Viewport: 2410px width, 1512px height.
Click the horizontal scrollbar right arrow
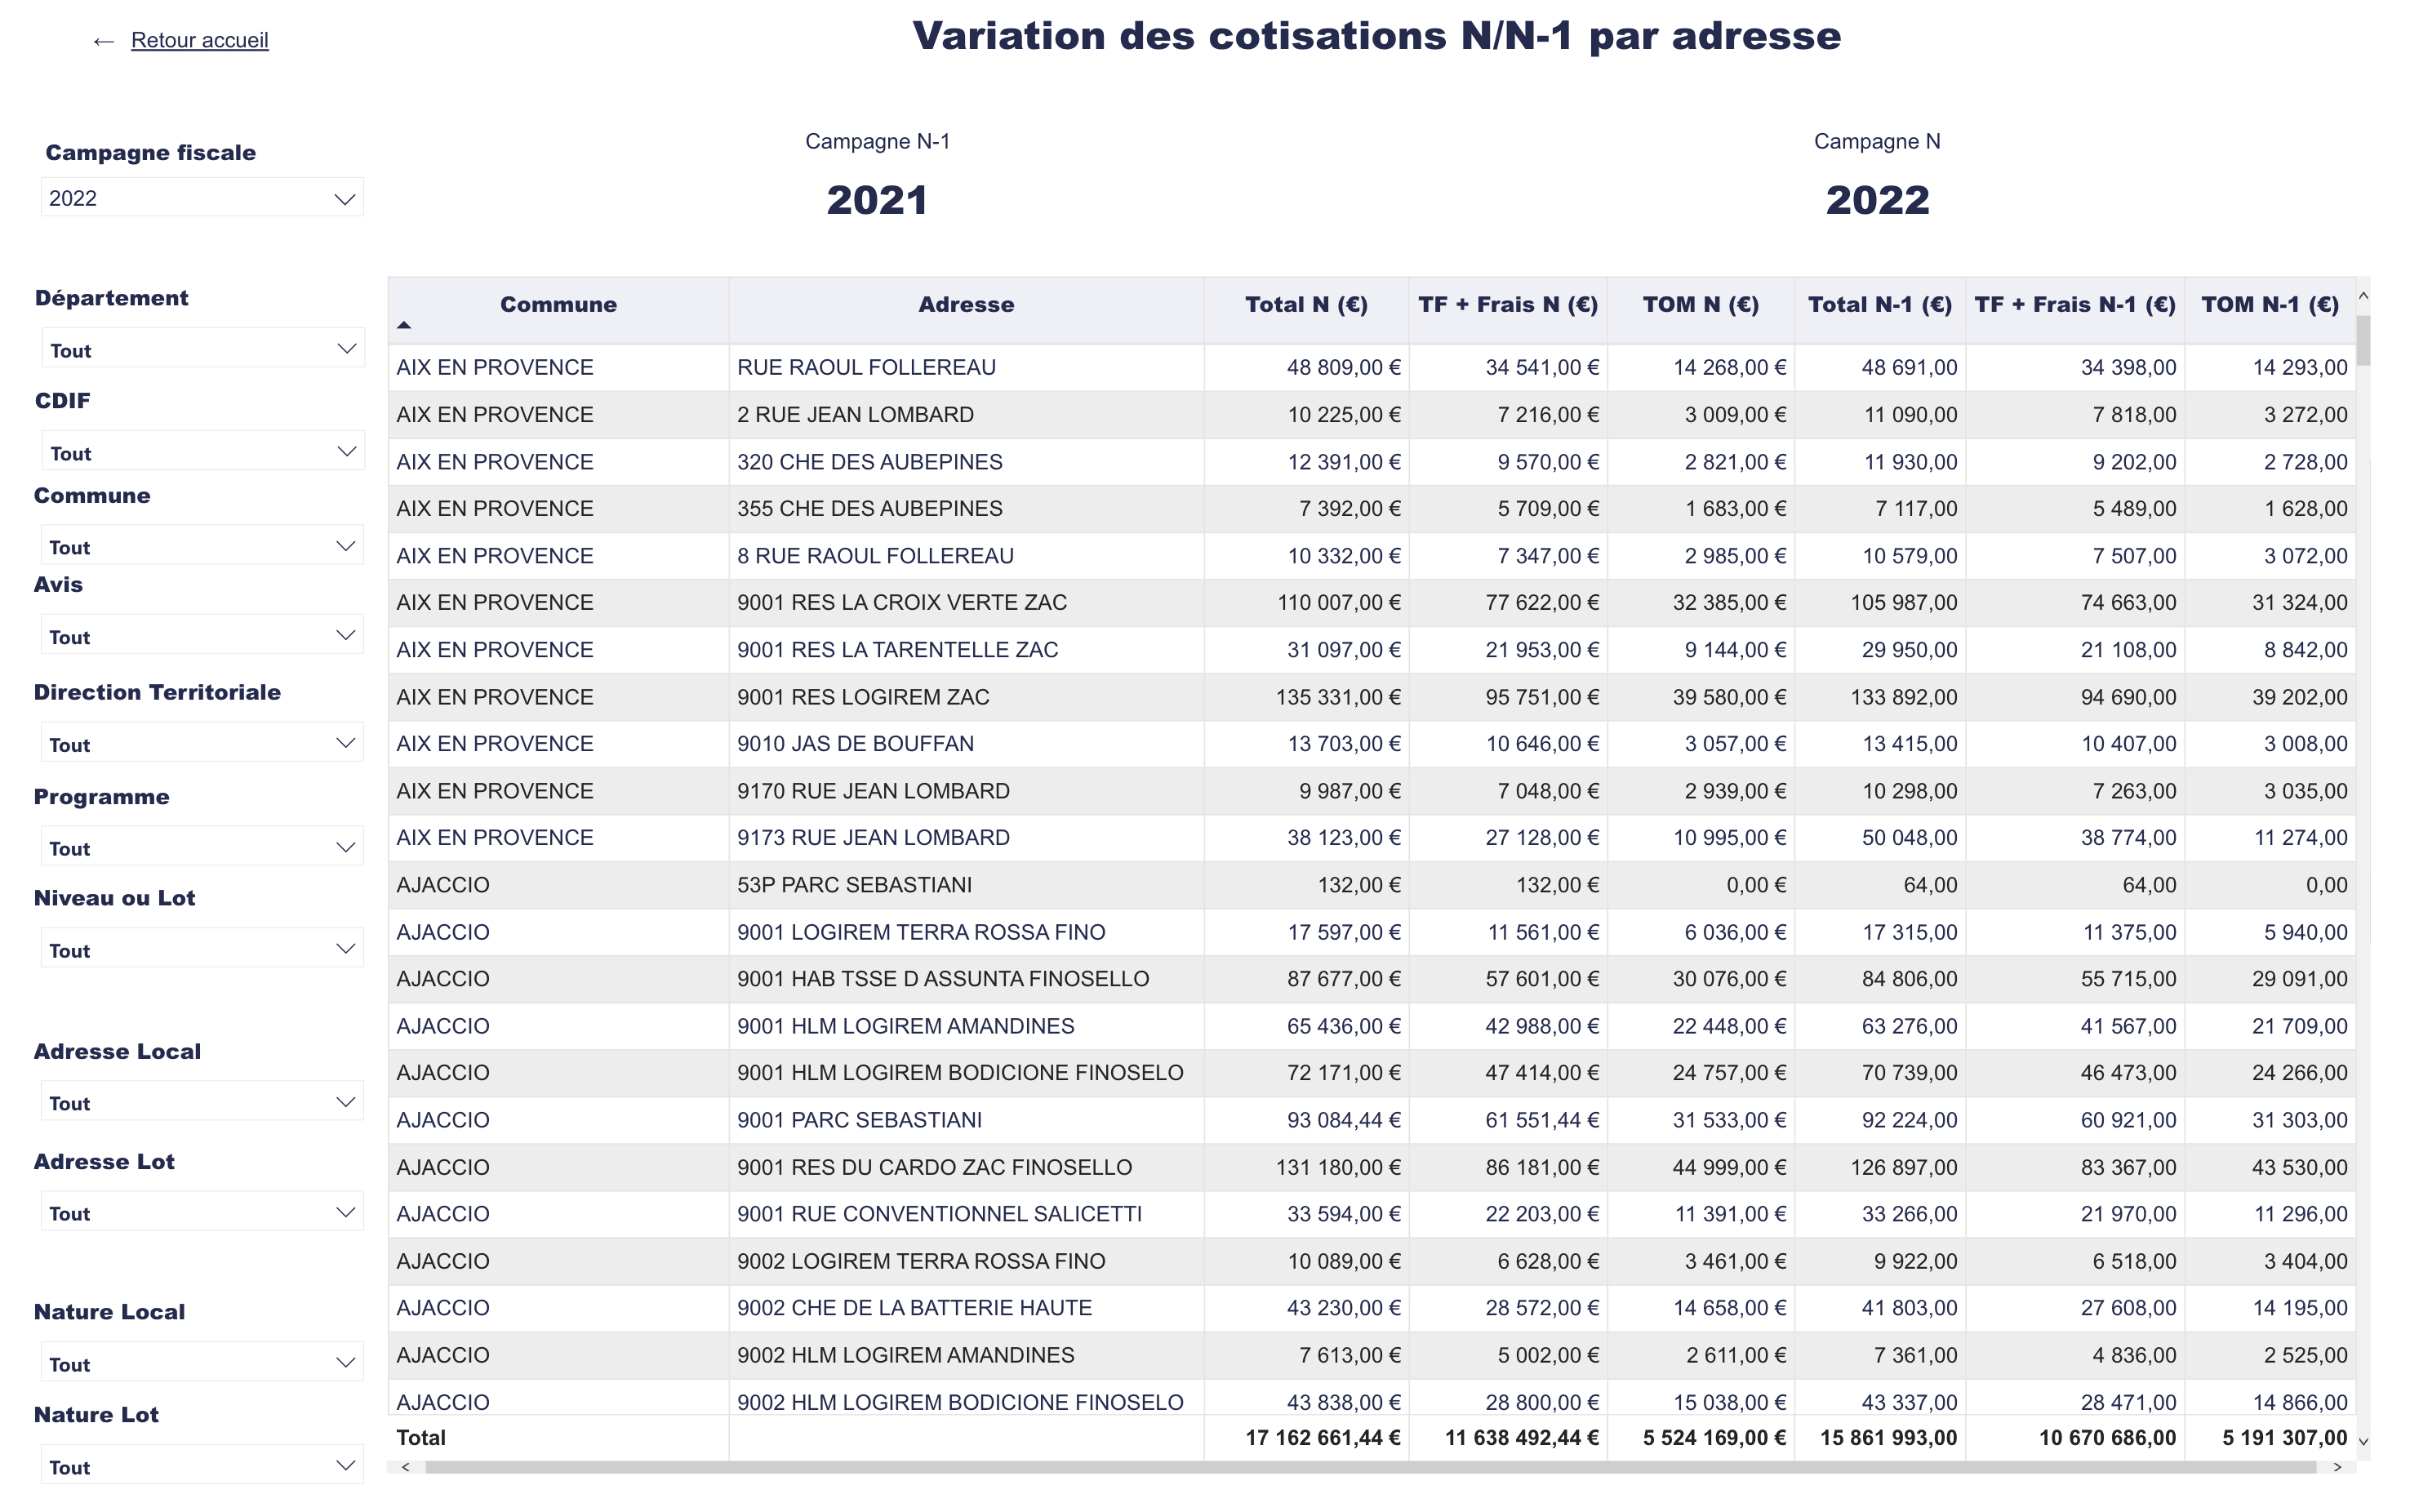coord(2337,1467)
